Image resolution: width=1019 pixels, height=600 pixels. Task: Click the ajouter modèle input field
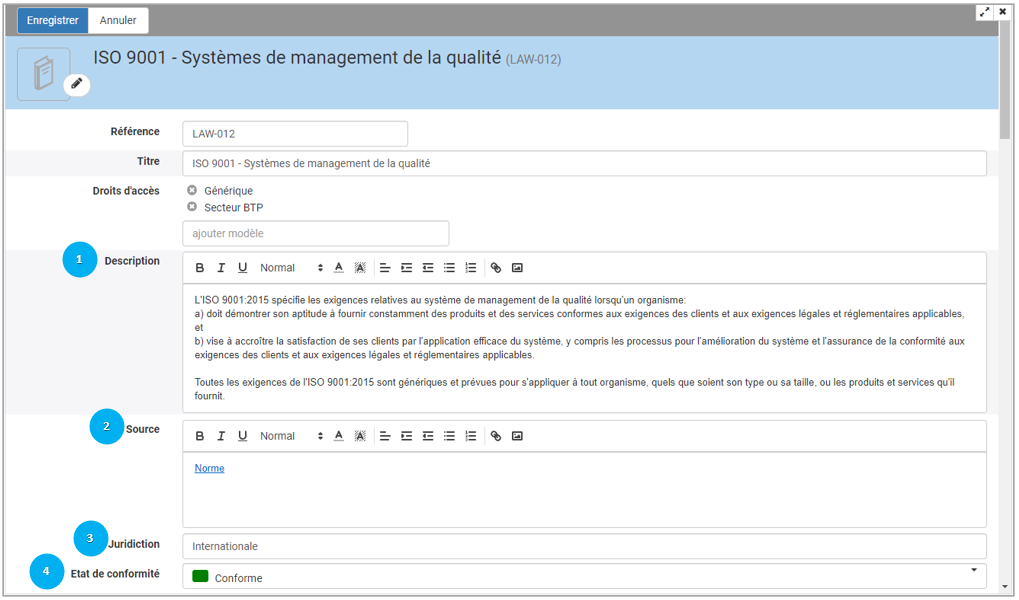[315, 233]
